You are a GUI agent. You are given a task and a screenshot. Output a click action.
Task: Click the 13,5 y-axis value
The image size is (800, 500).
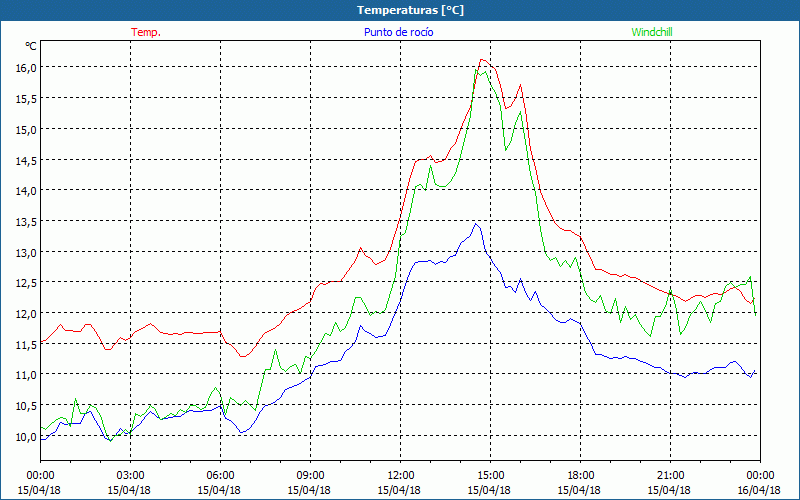(x=26, y=221)
